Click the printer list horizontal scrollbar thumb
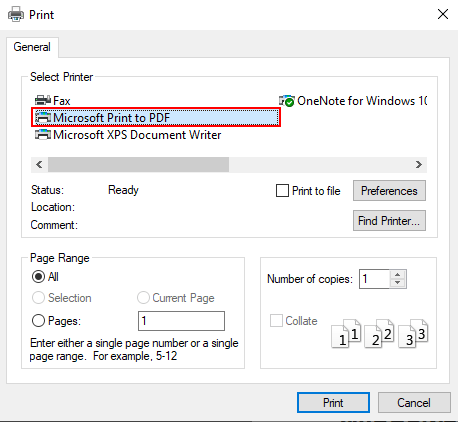458x422 pixels. [x=138, y=164]
